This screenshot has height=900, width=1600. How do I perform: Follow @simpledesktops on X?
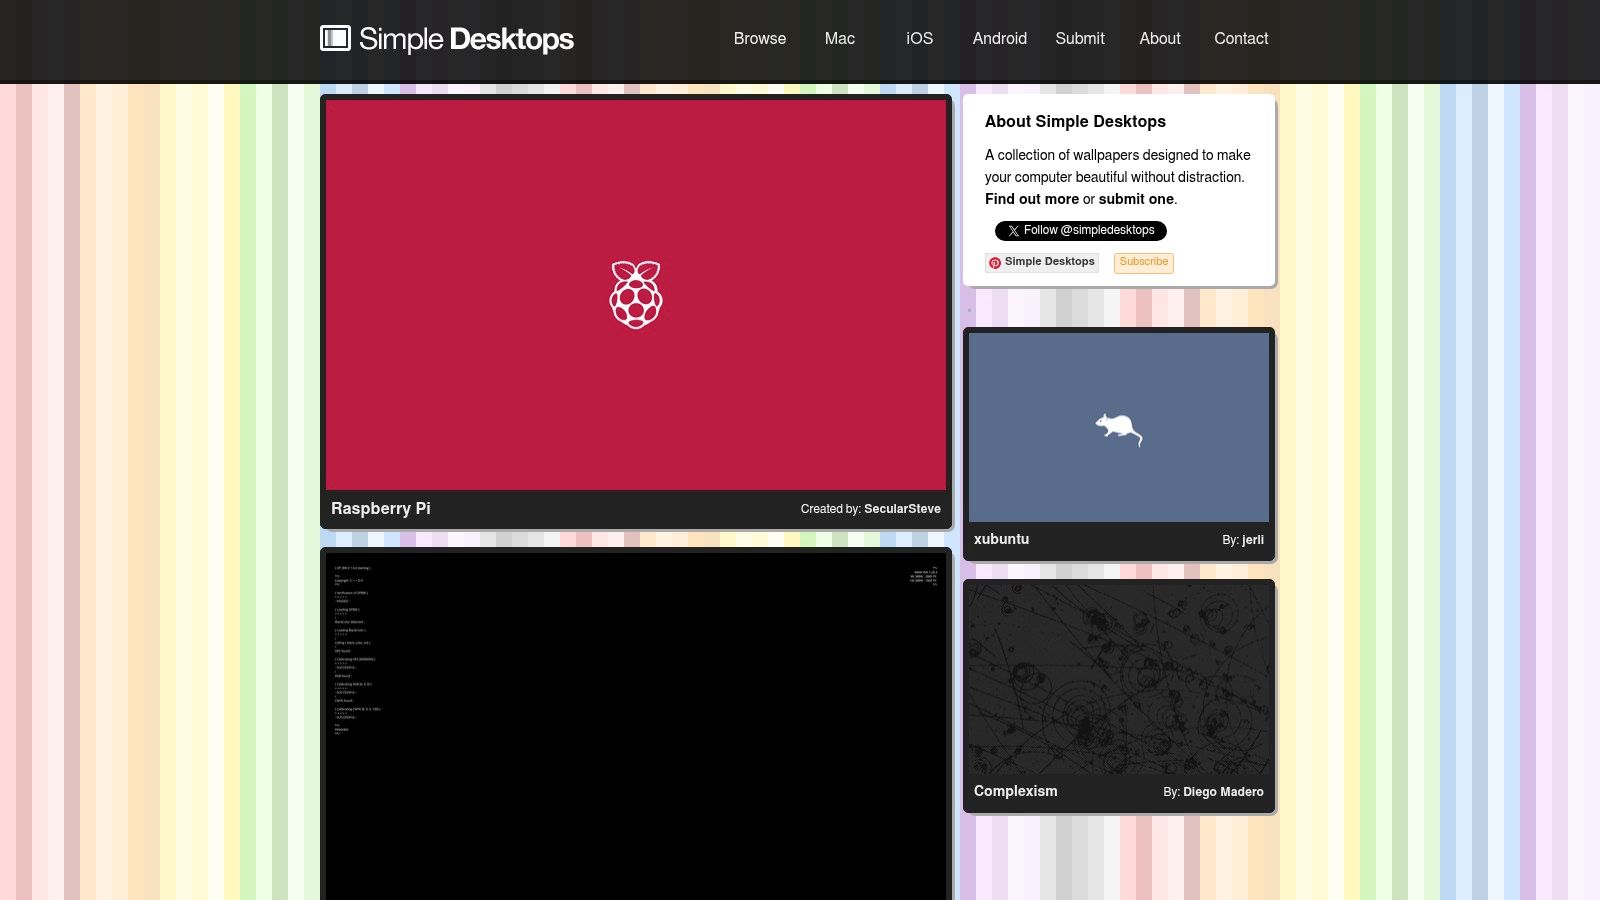(x=1080, y=231)
